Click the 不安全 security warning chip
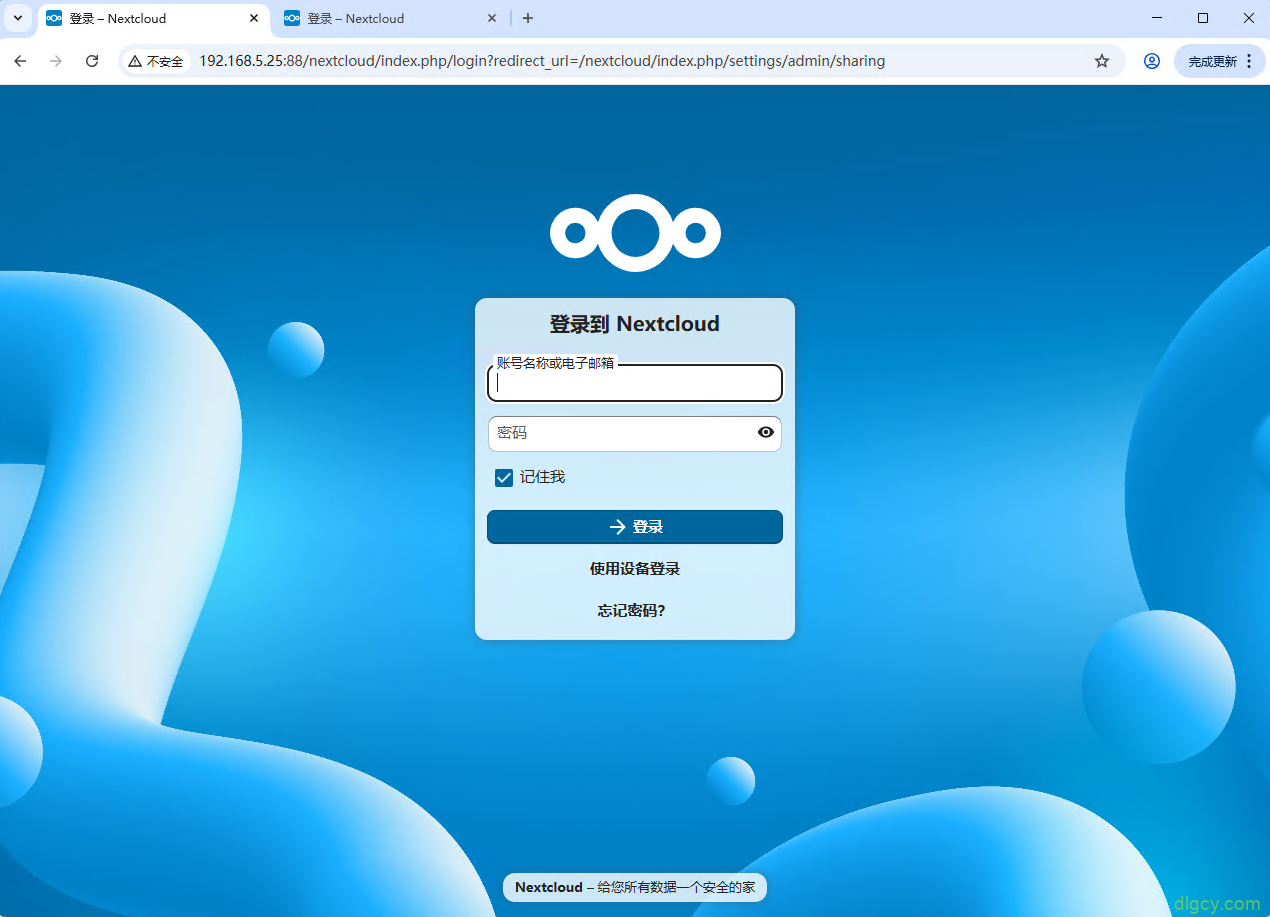Image resolution: width=1270 pixels, height=917 pixels. [156, 61]
